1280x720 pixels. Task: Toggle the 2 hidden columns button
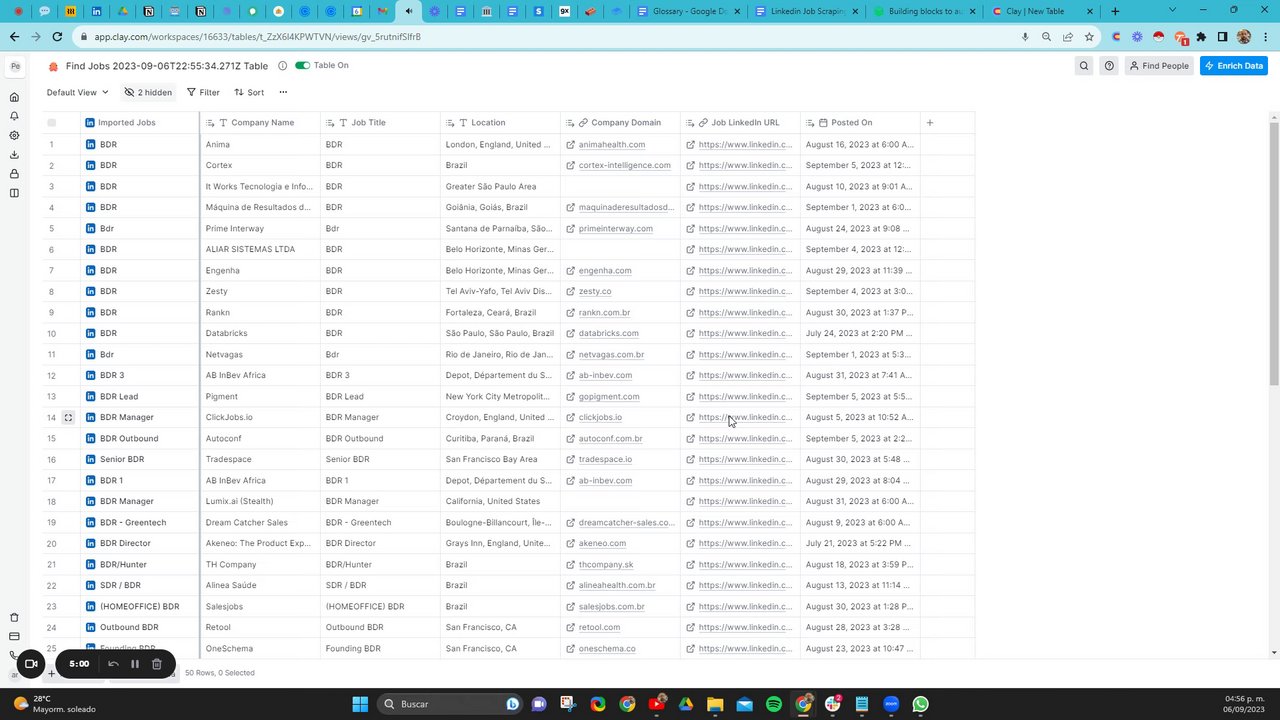click(x=148, y=92)
